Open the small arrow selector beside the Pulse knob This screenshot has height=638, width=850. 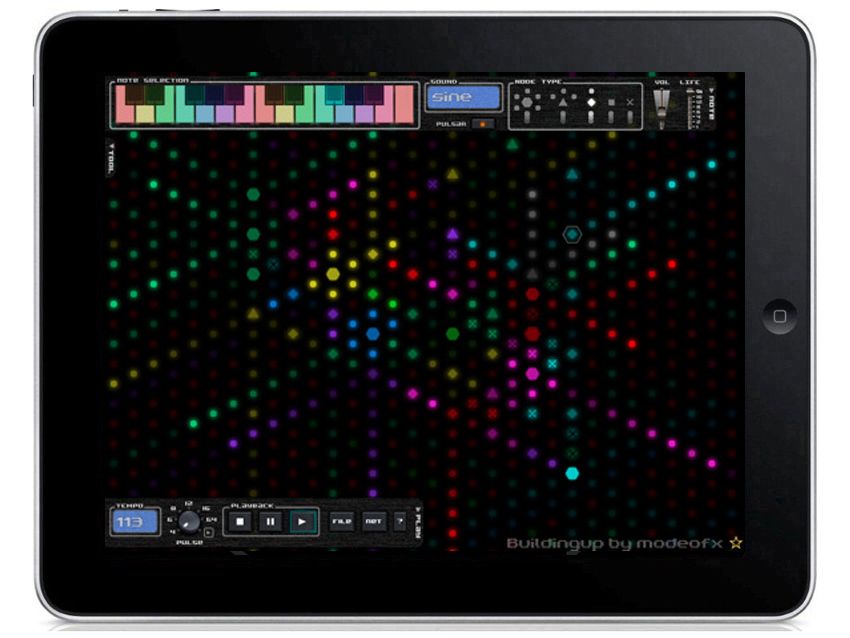click(x=208, y=532)
